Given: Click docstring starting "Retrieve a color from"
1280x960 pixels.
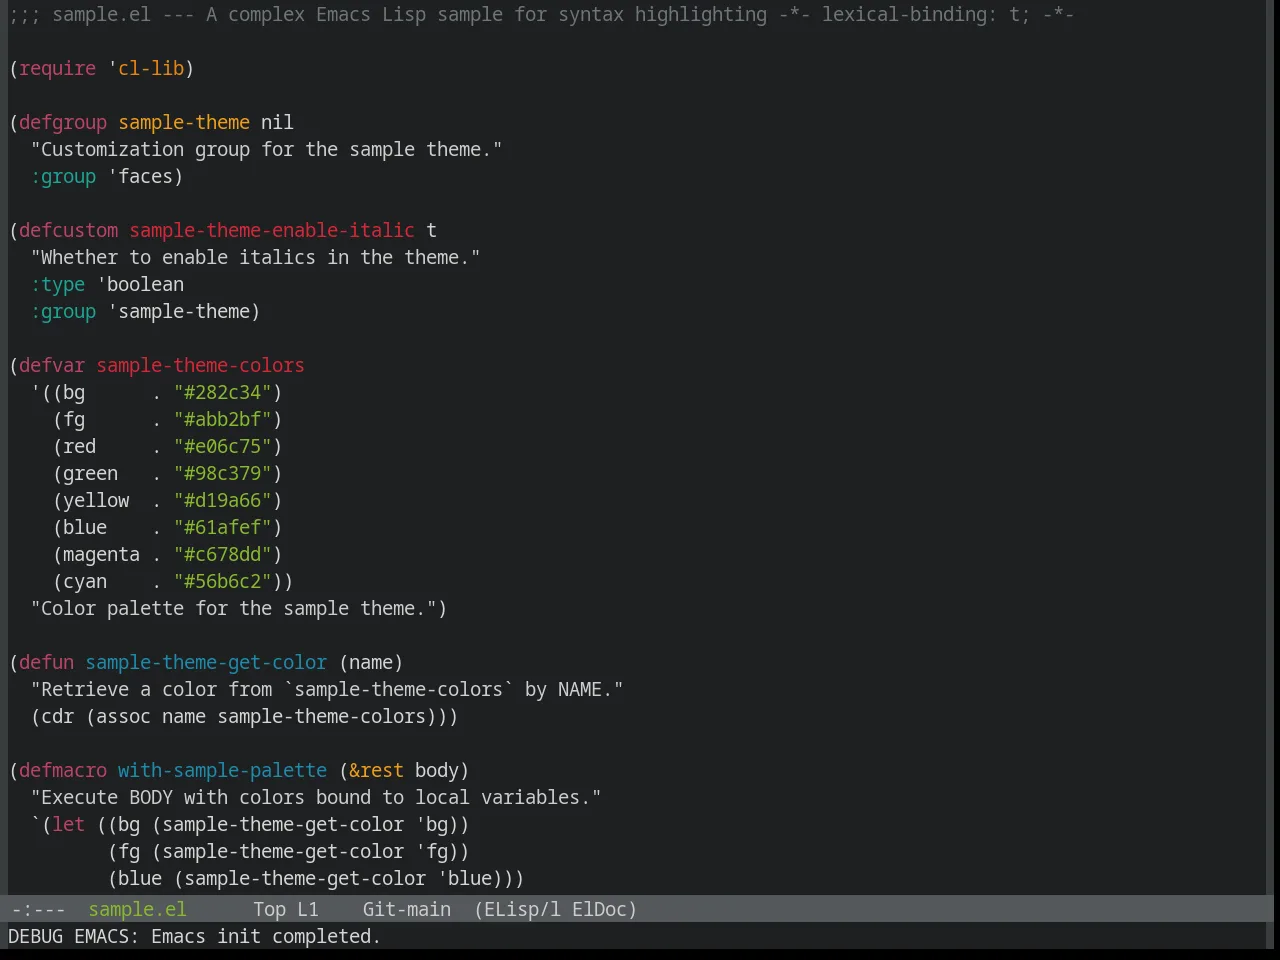Looking at the screenshot, I should 327,689.
